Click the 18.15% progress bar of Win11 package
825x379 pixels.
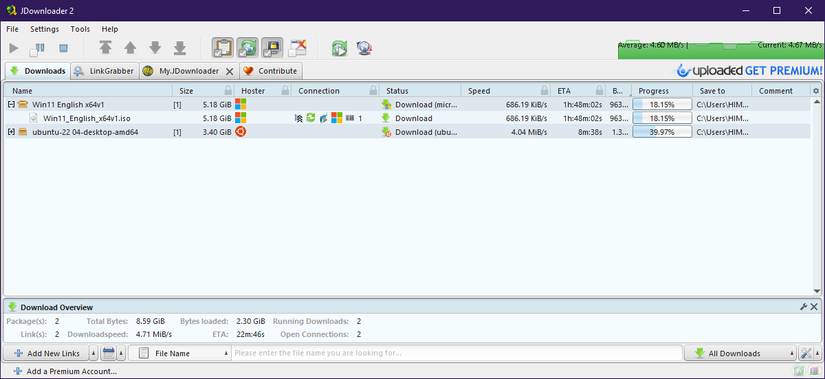point(662,105)
